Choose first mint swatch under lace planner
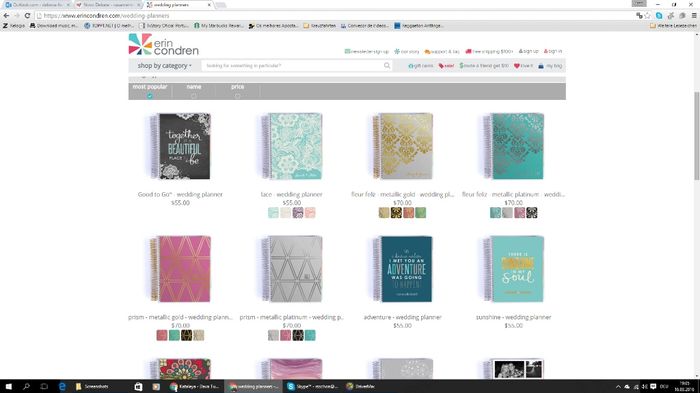 [273, 213]
